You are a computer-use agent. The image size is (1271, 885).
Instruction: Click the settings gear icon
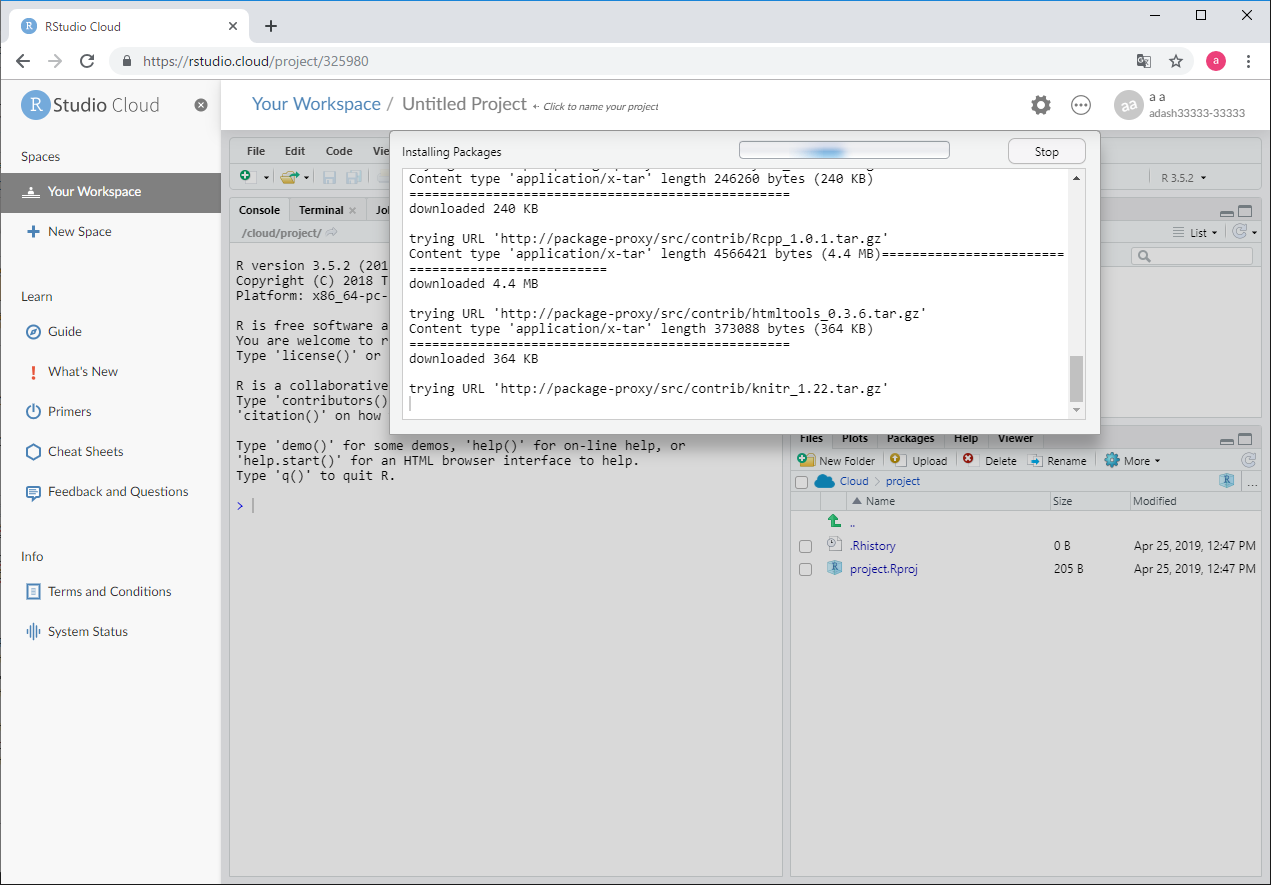pyautogui.click(x=1041, y=105)
